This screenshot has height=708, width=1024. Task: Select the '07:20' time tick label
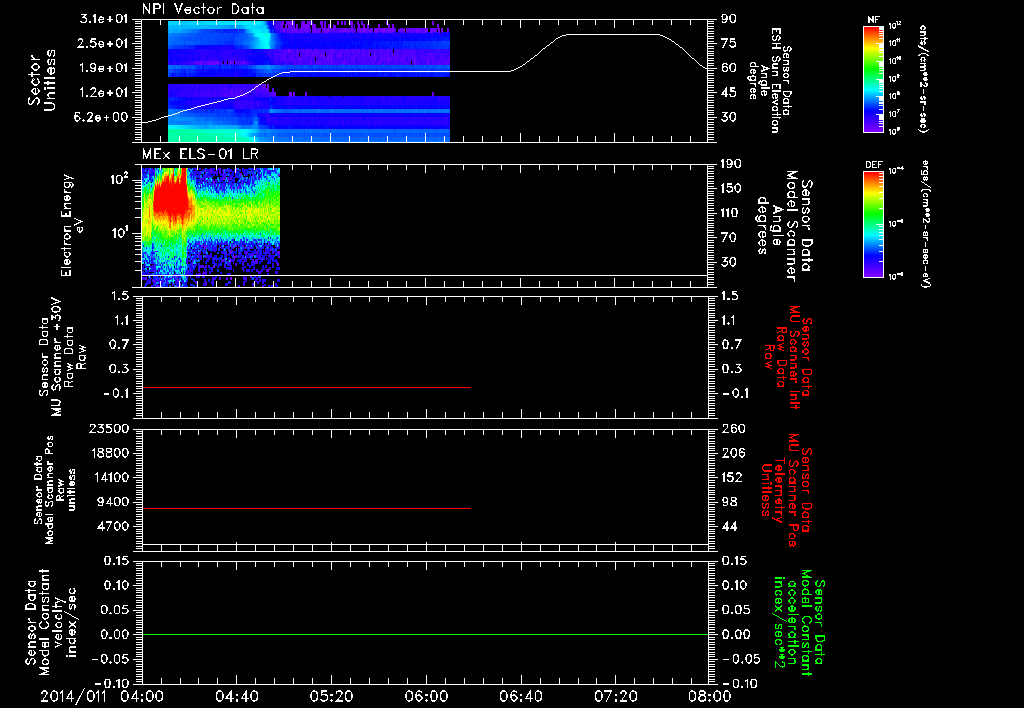click(616, 696)
